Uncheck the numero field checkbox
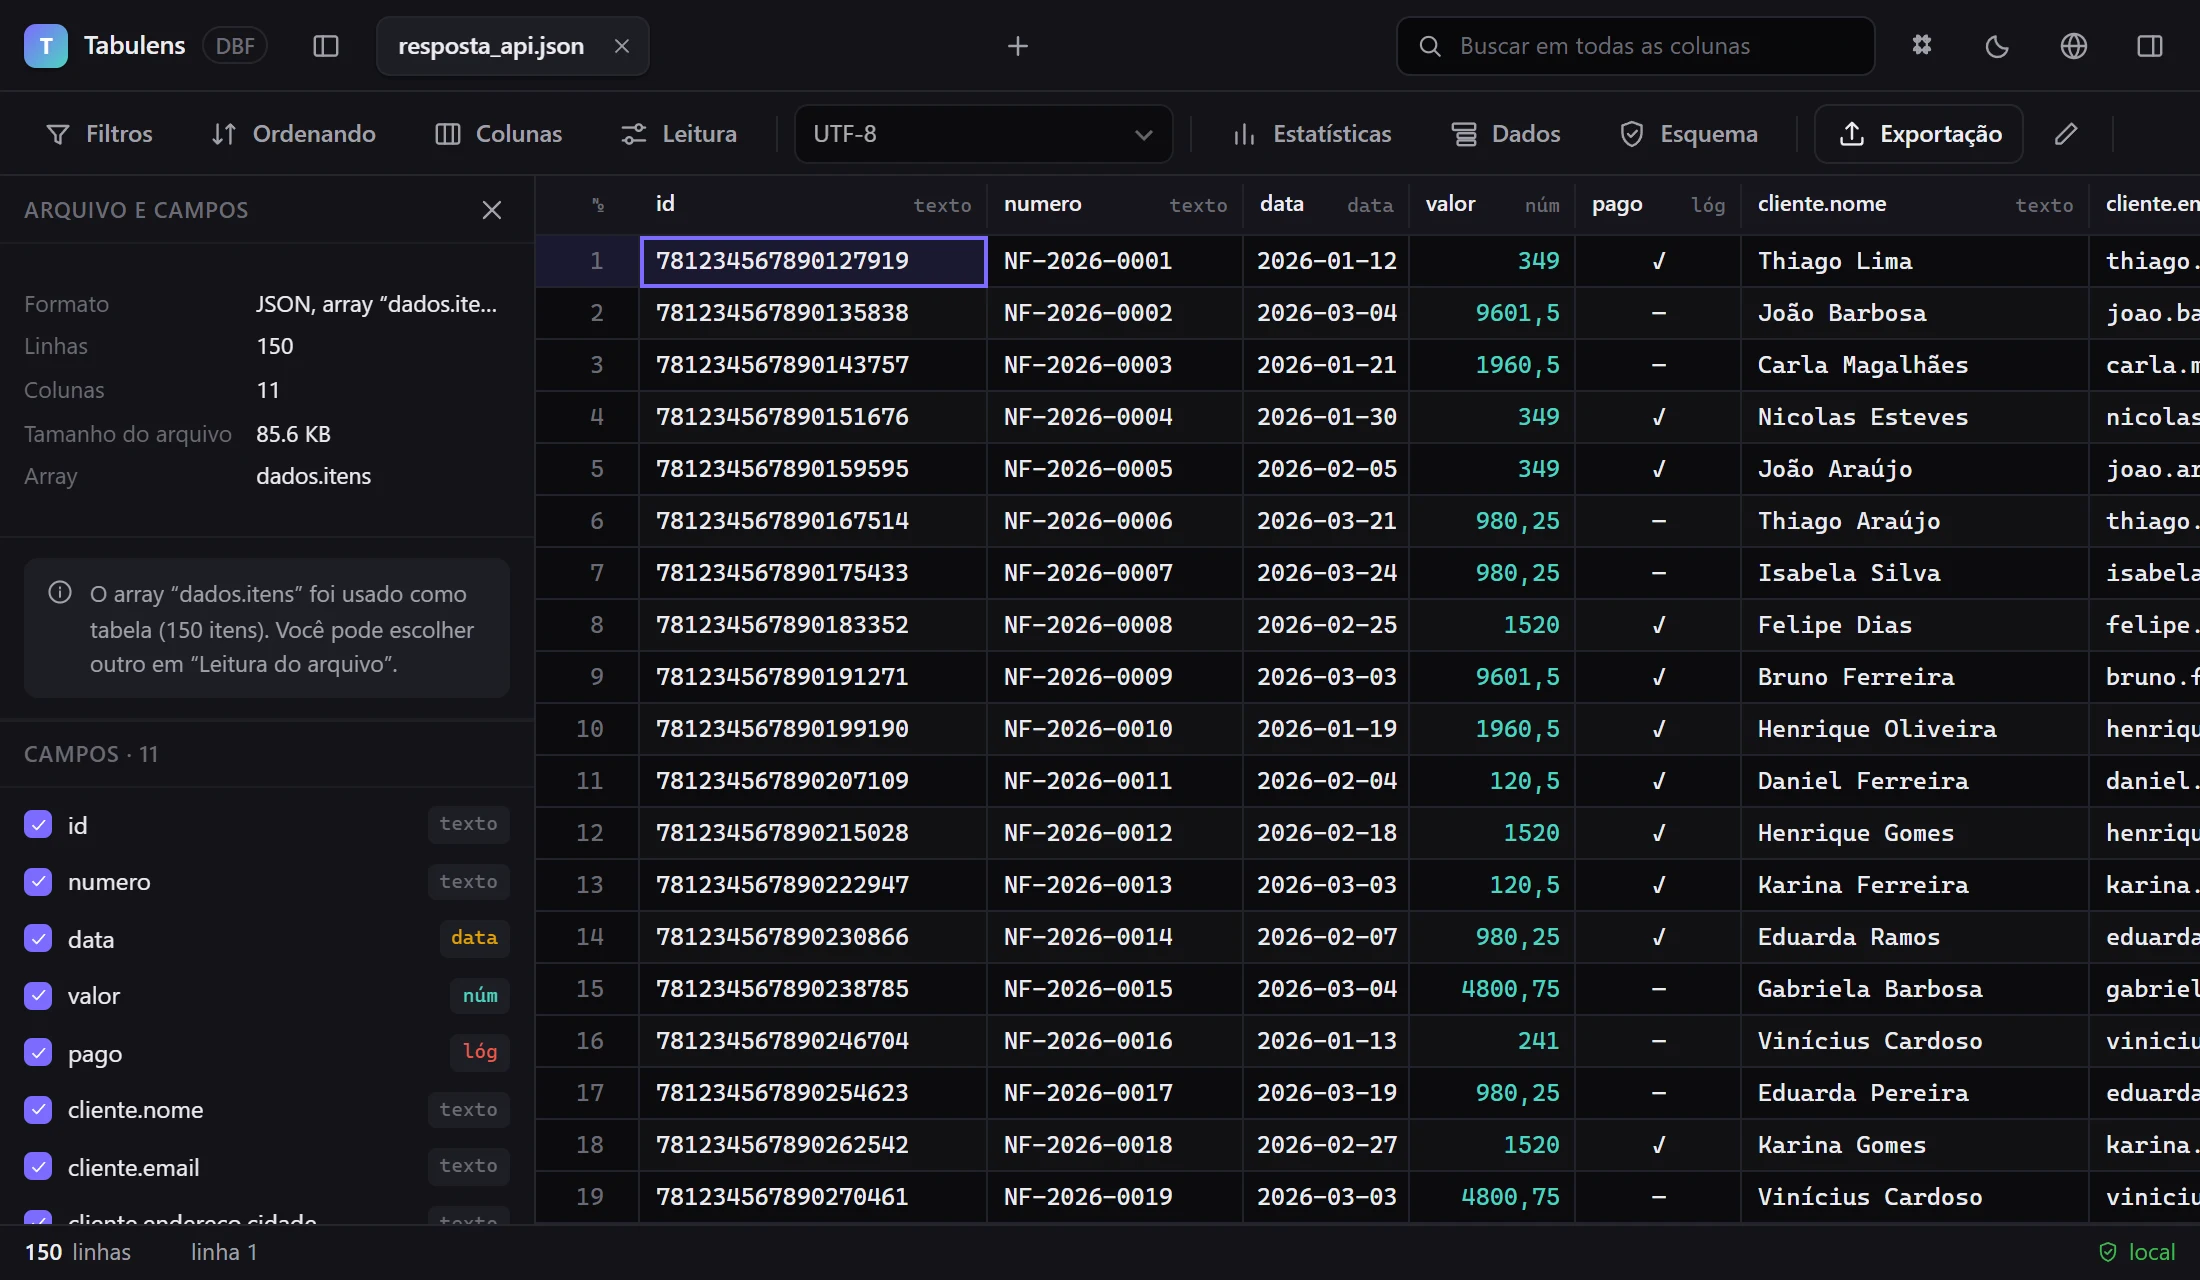Viewport: 2200px width, 1280px height. click(38, 882)
